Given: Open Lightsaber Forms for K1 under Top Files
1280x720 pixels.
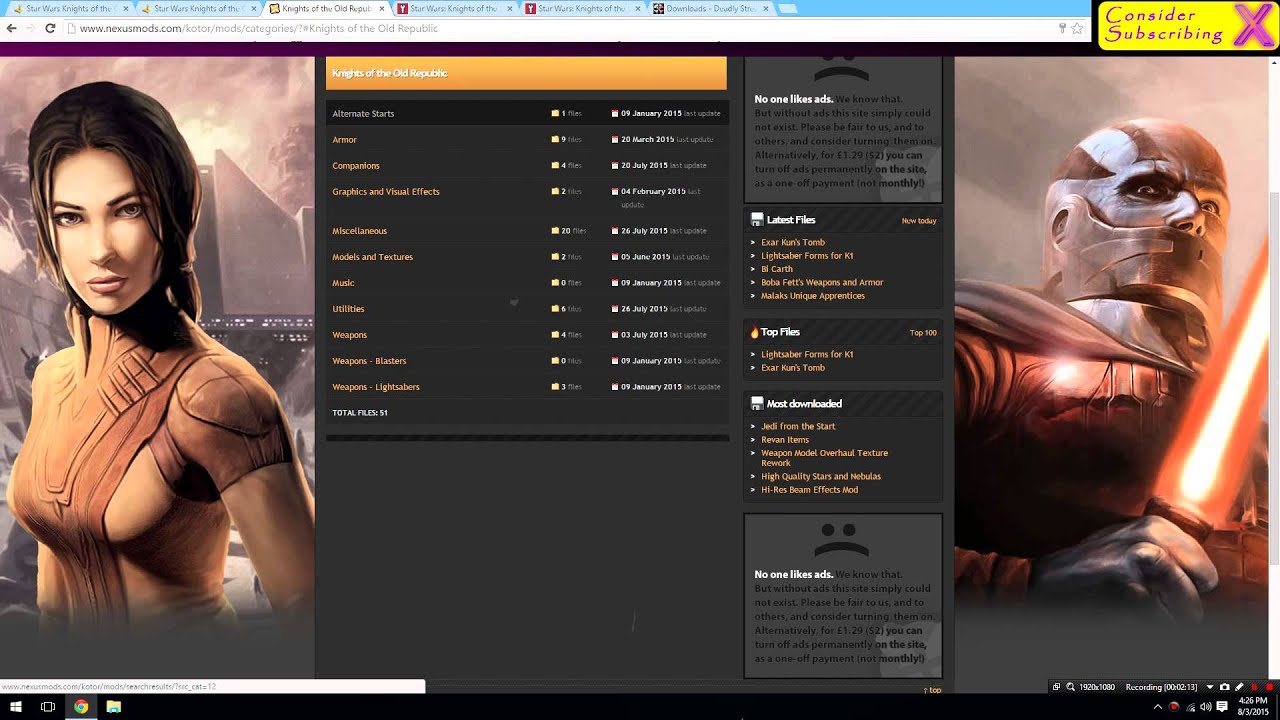Looking at the screenshot, I should pyautogui.click(x=807, y=354).
